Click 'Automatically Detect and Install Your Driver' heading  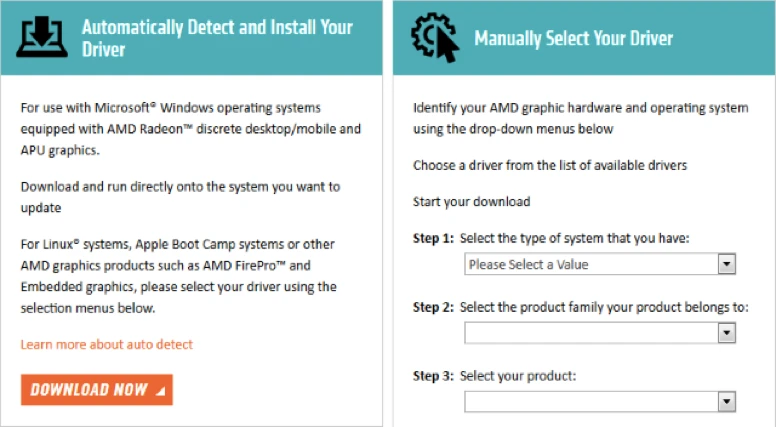[216, 37]
